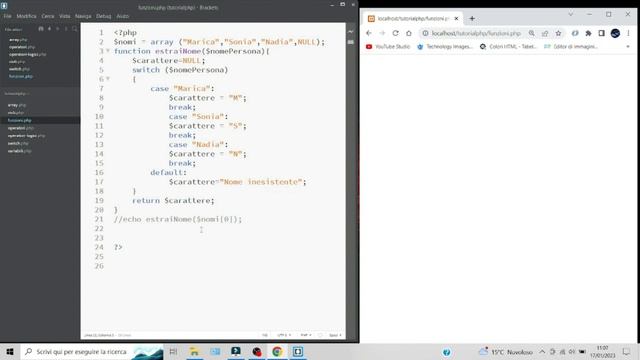
Task: Go back in Chrome
Action: click(369, 33)
